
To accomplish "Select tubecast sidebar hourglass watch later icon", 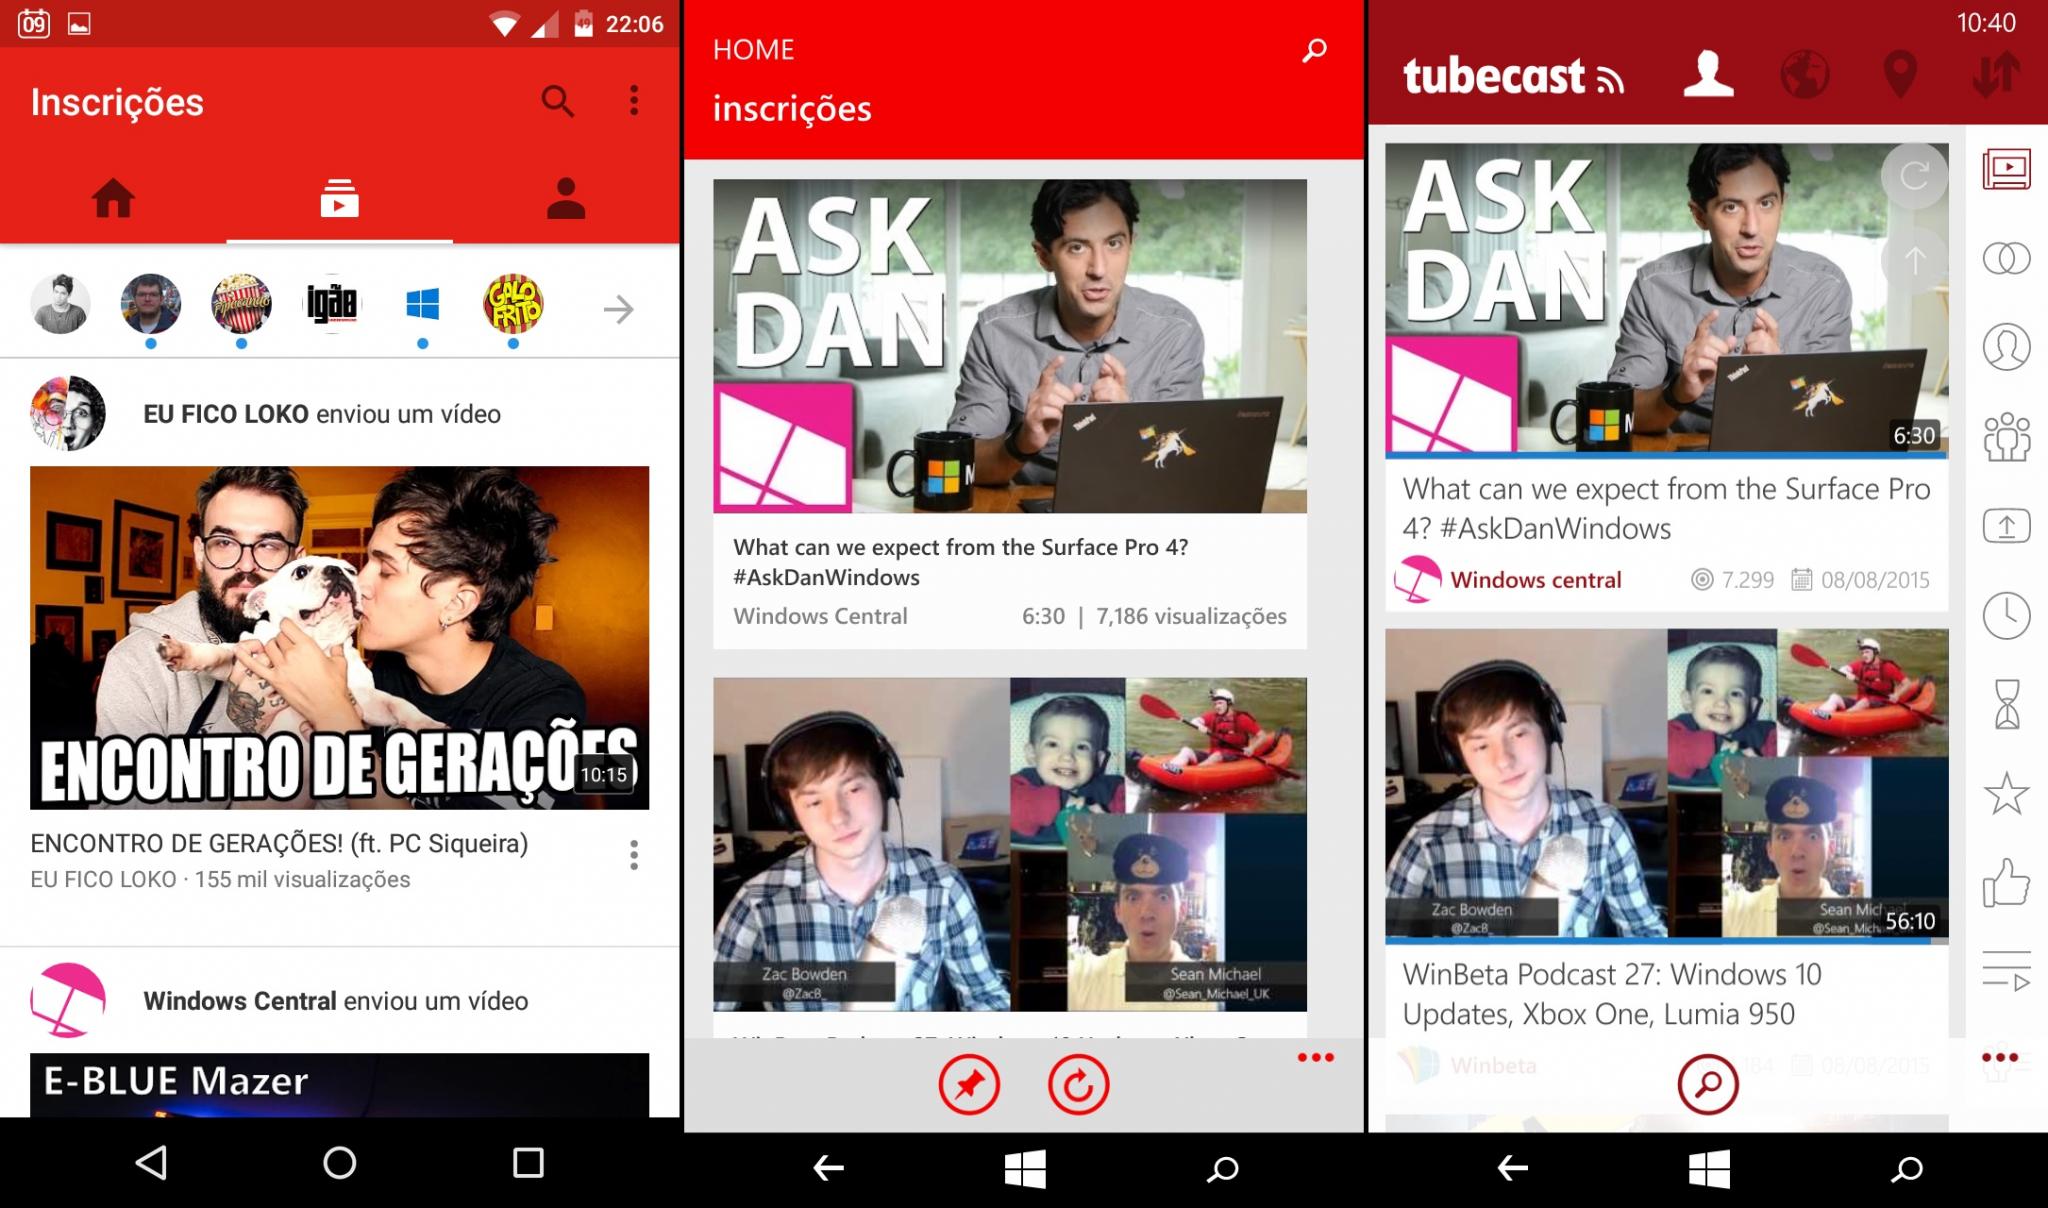I will [2006, 704].
